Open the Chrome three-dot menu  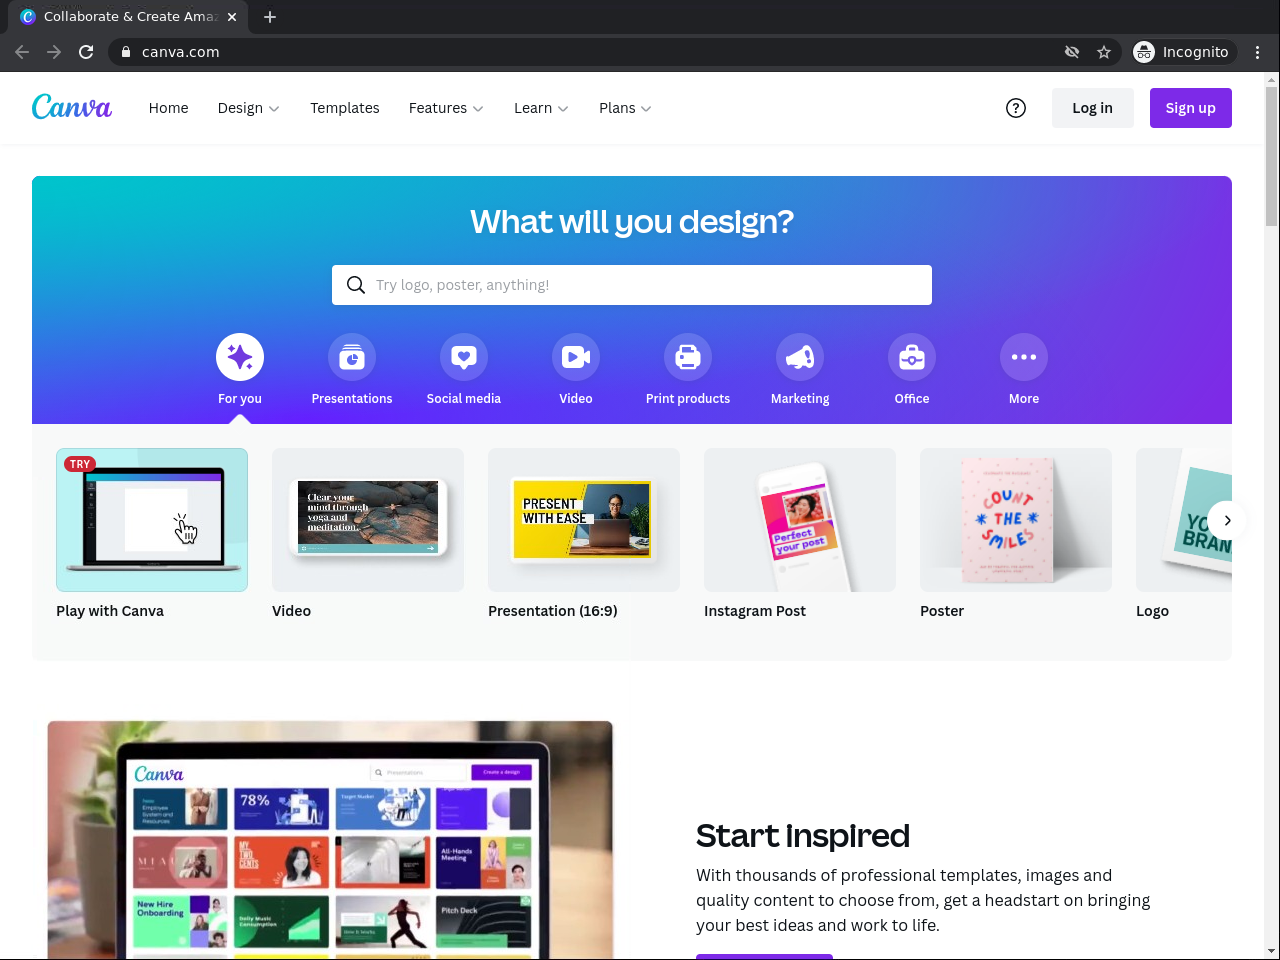pyautogui.click(x=1258, y=52)
